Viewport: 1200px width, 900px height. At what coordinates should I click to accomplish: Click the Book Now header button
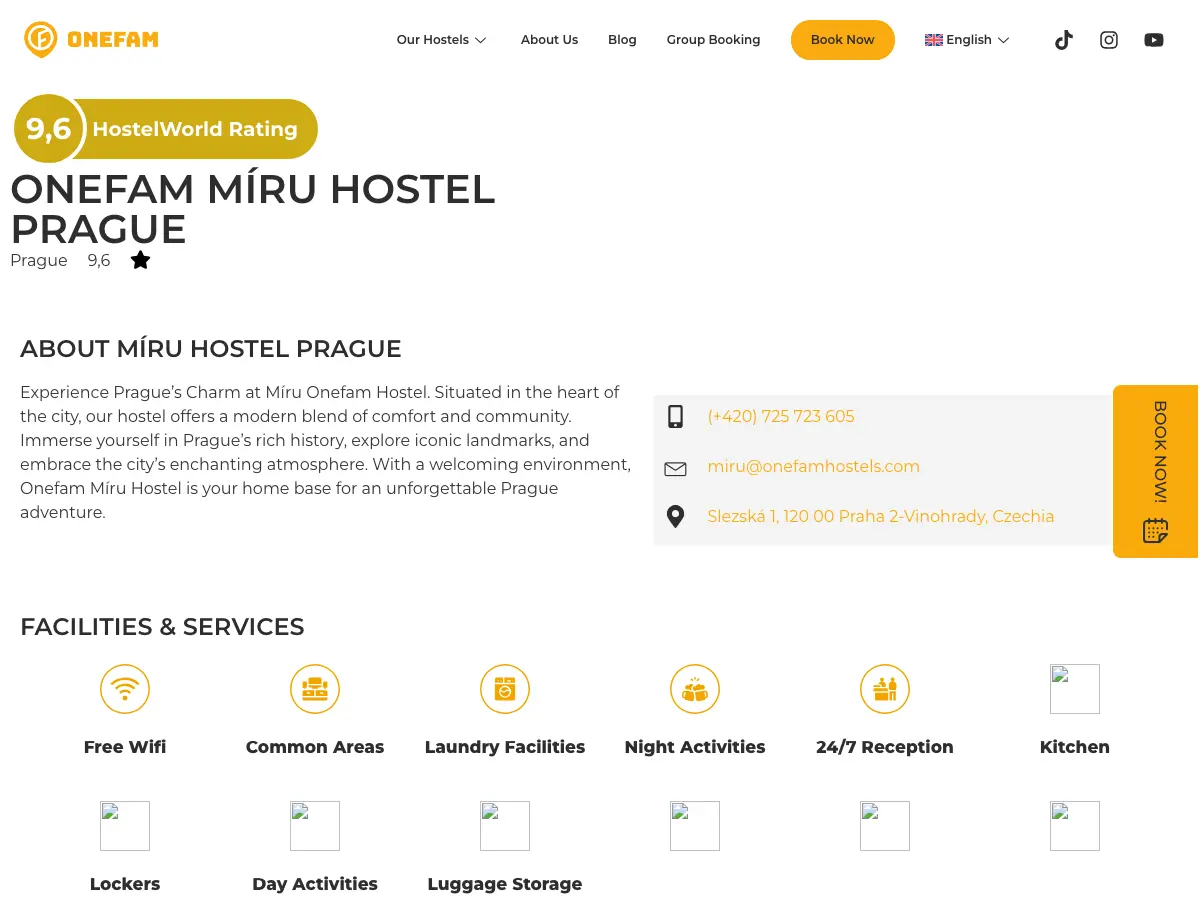click(843, 40)
